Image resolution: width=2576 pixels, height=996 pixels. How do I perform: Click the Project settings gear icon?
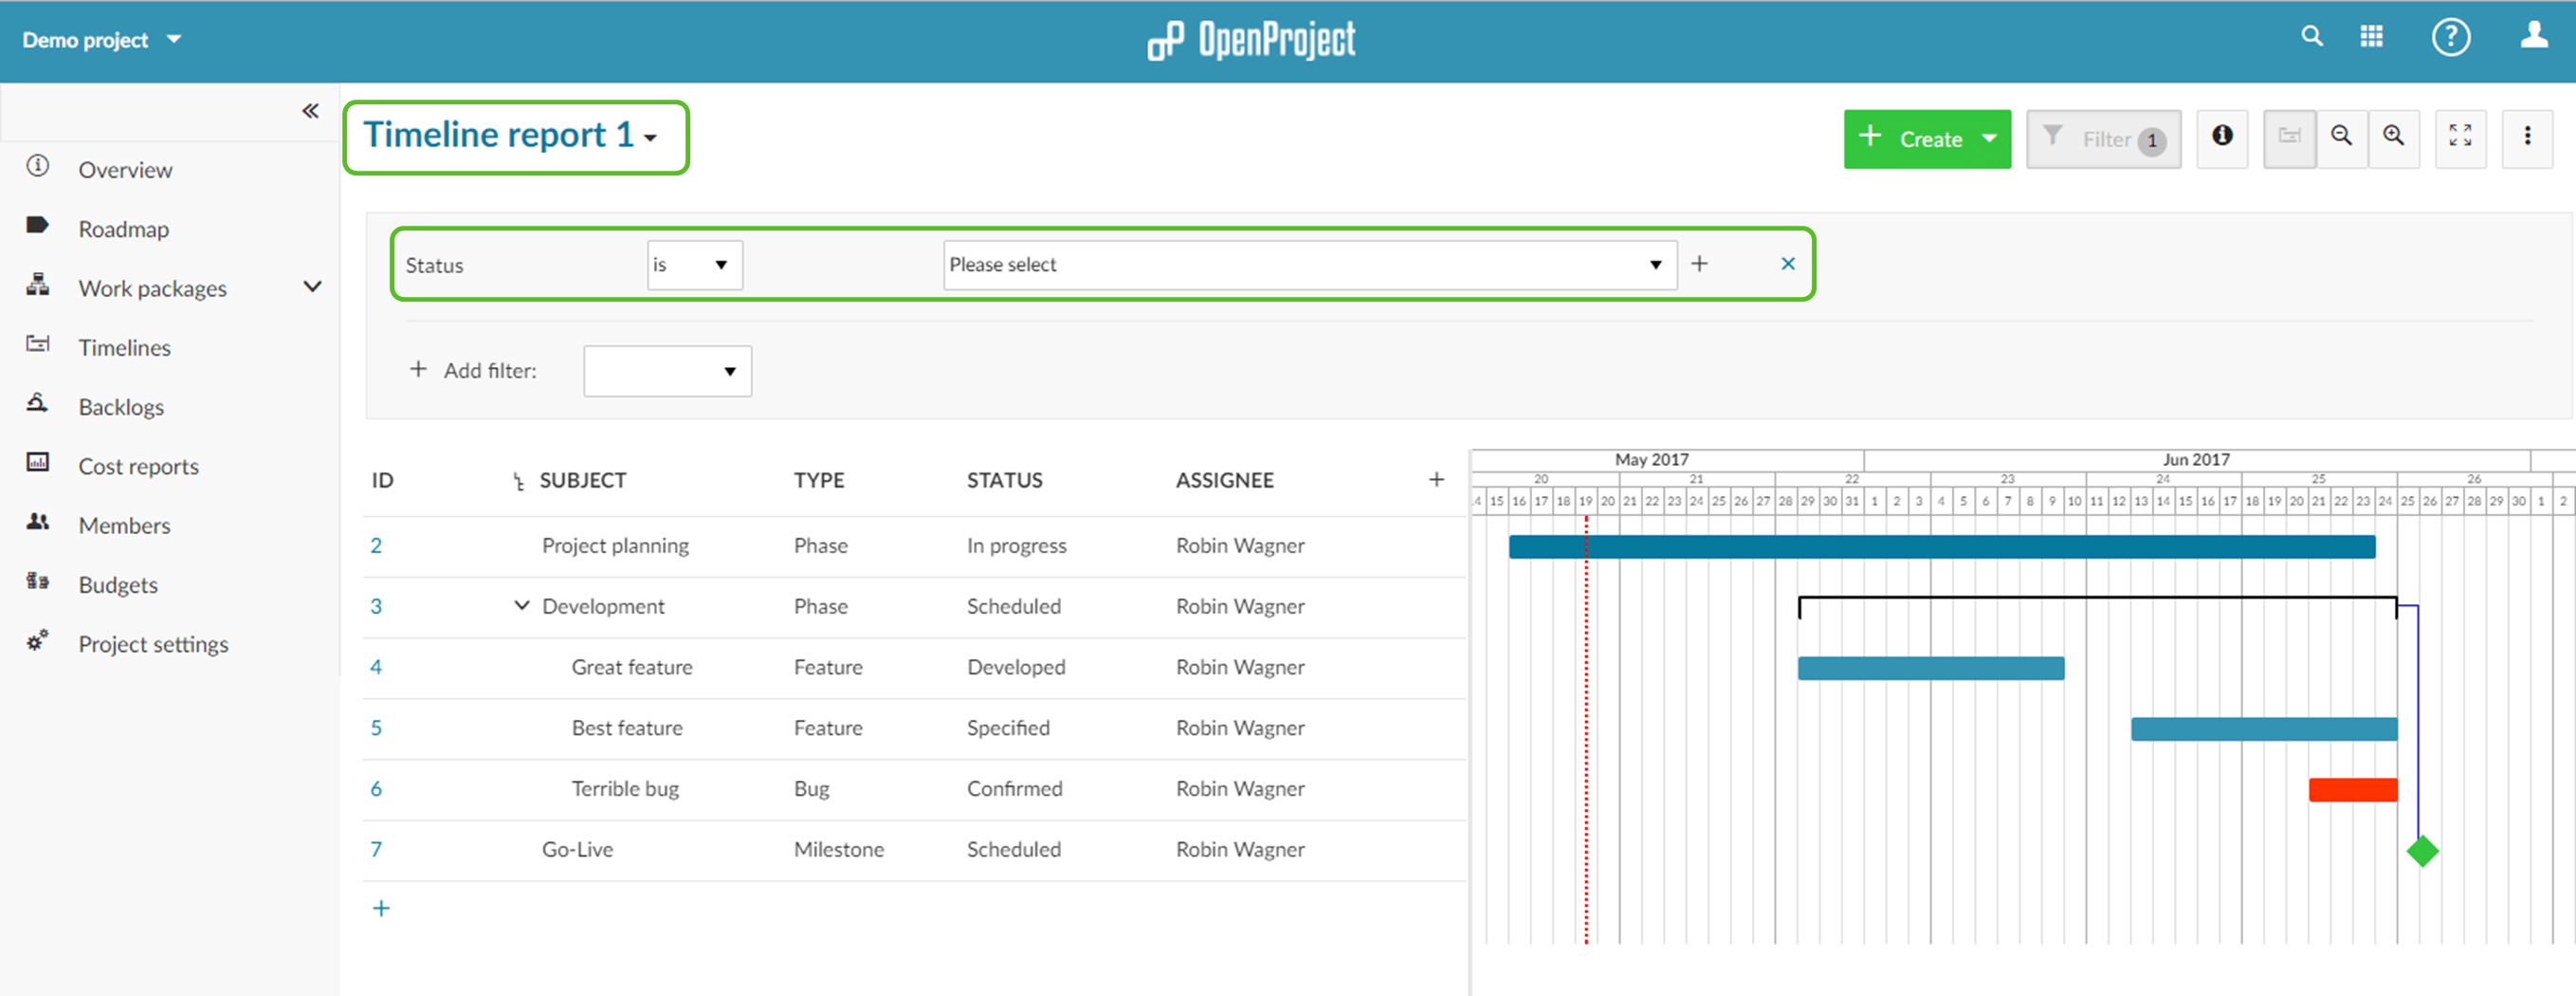click(37, 642)
